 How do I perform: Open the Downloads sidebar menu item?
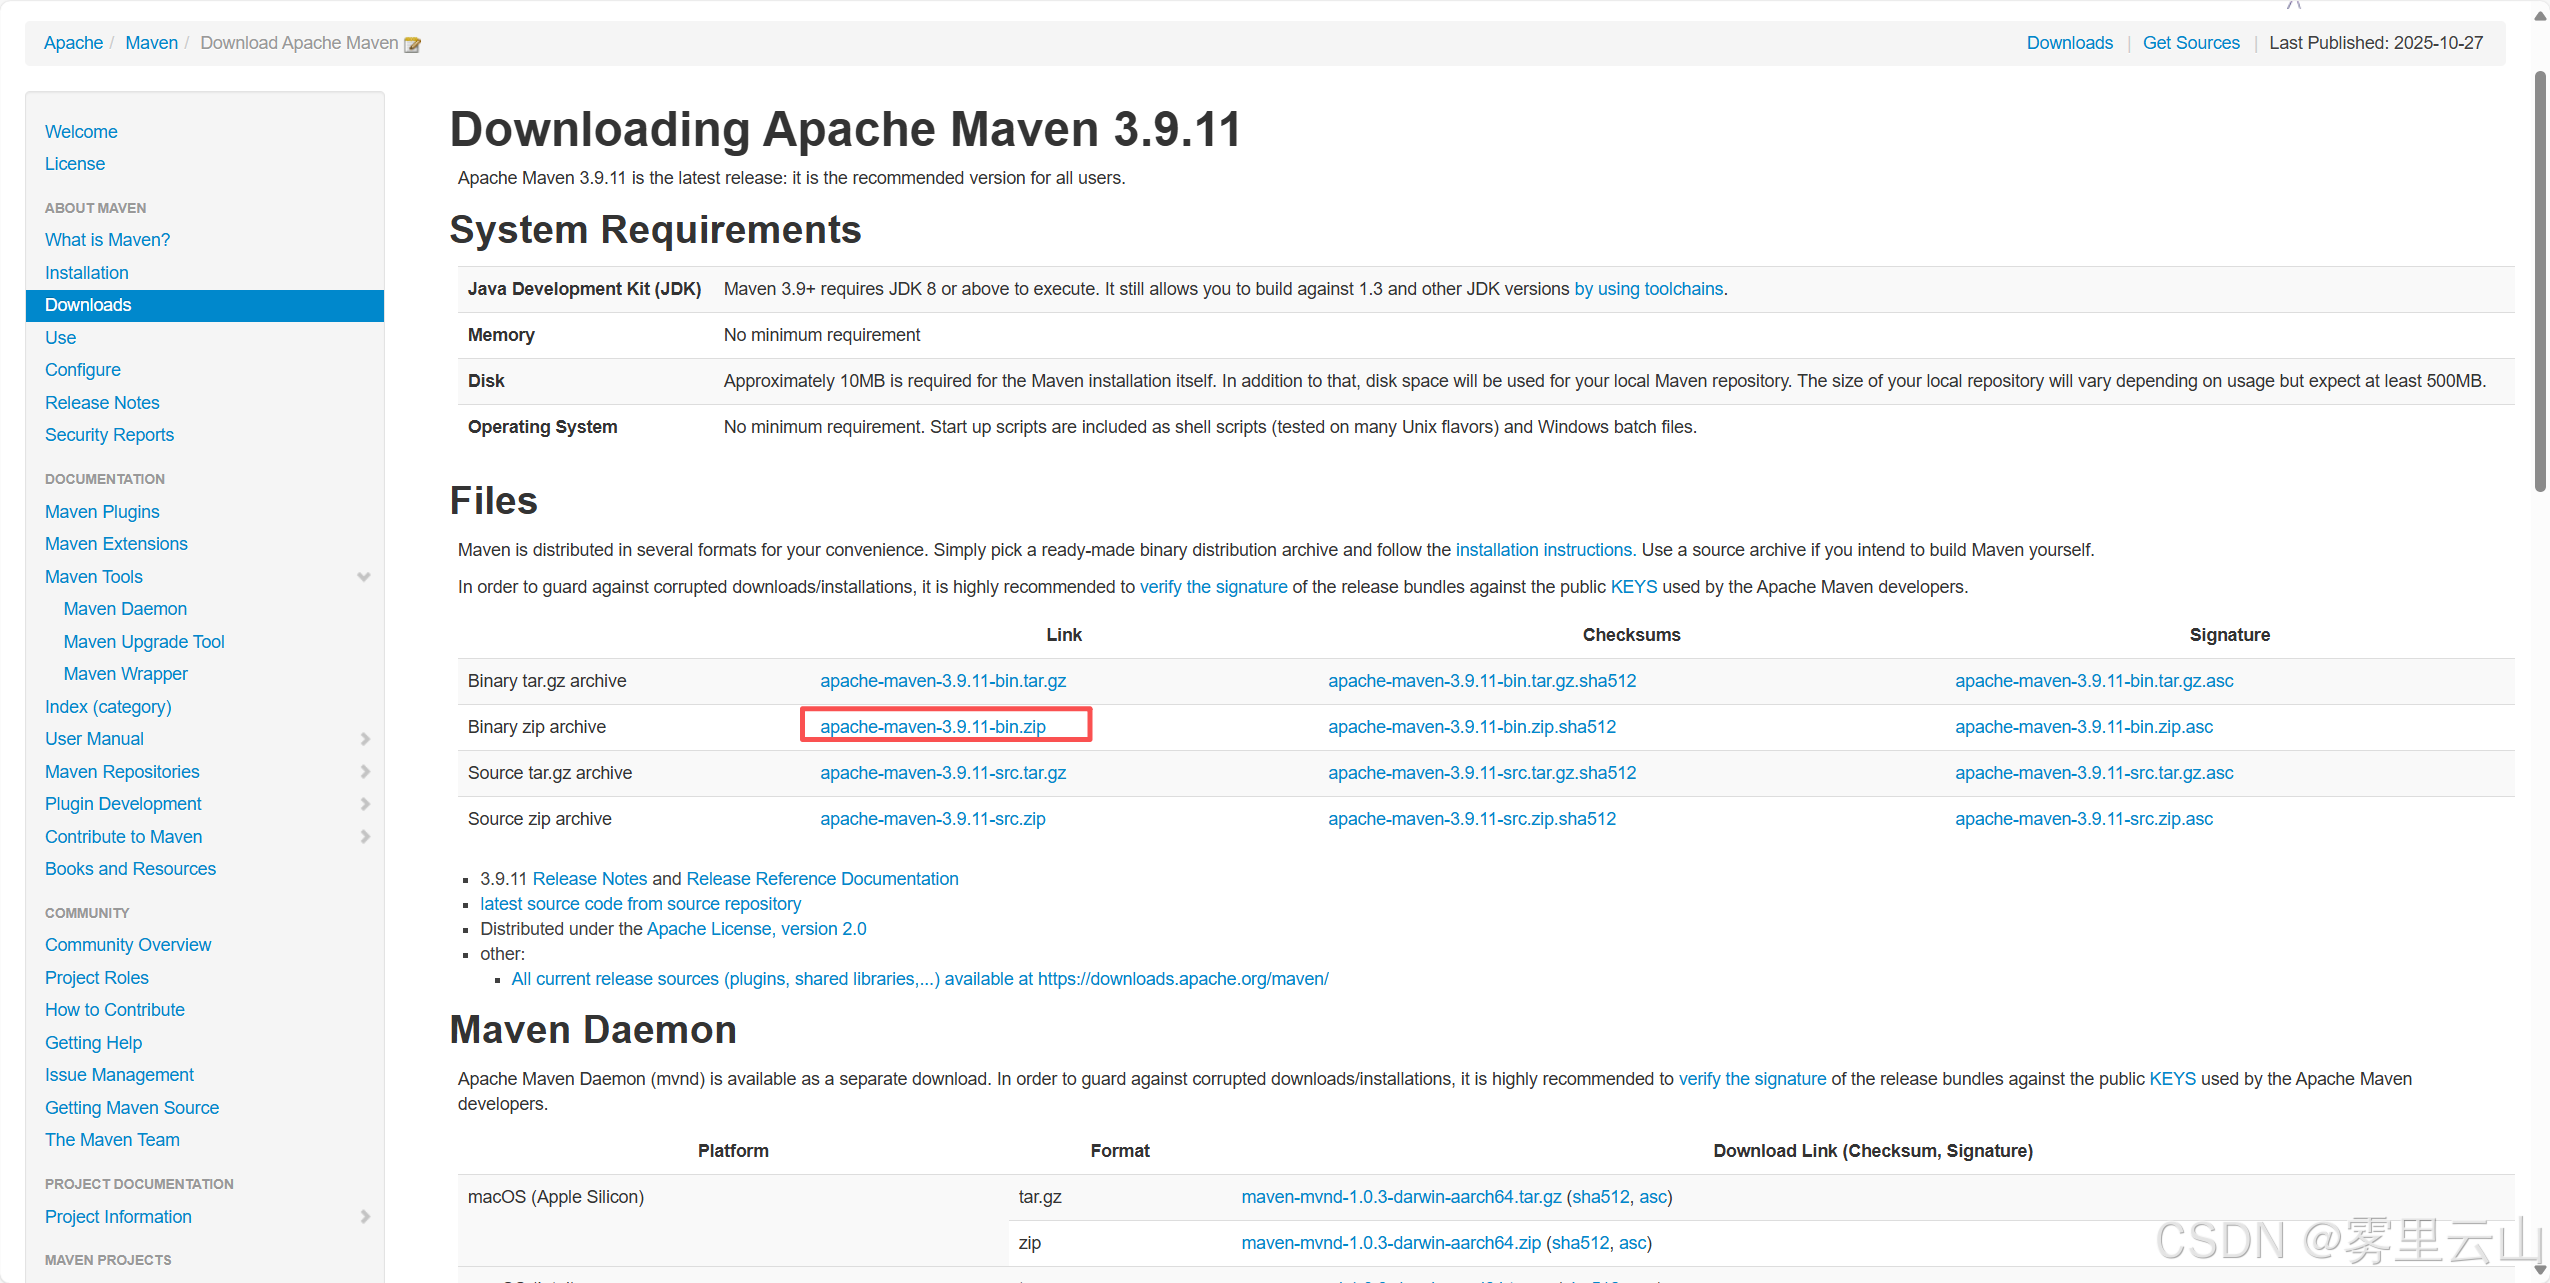tap(88, 305)
